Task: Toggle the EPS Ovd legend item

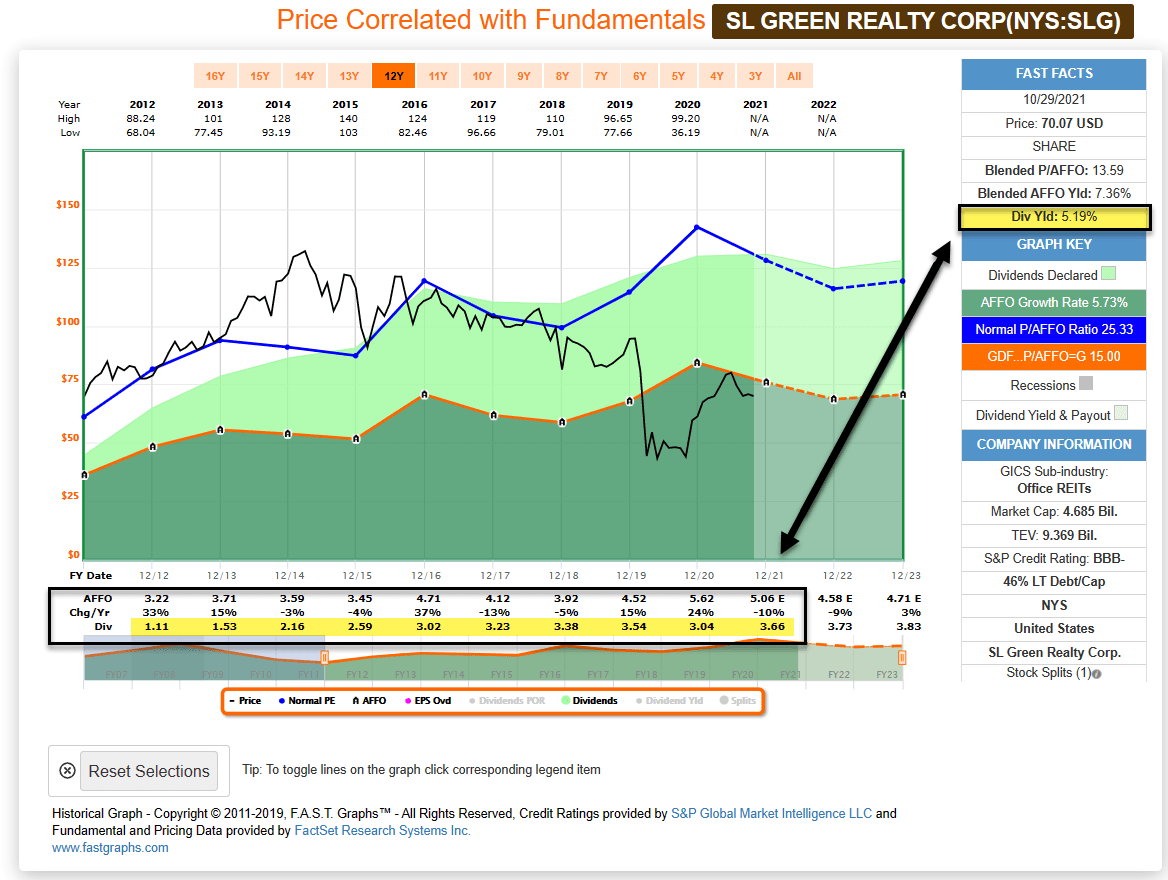Action: click(428, 701)
